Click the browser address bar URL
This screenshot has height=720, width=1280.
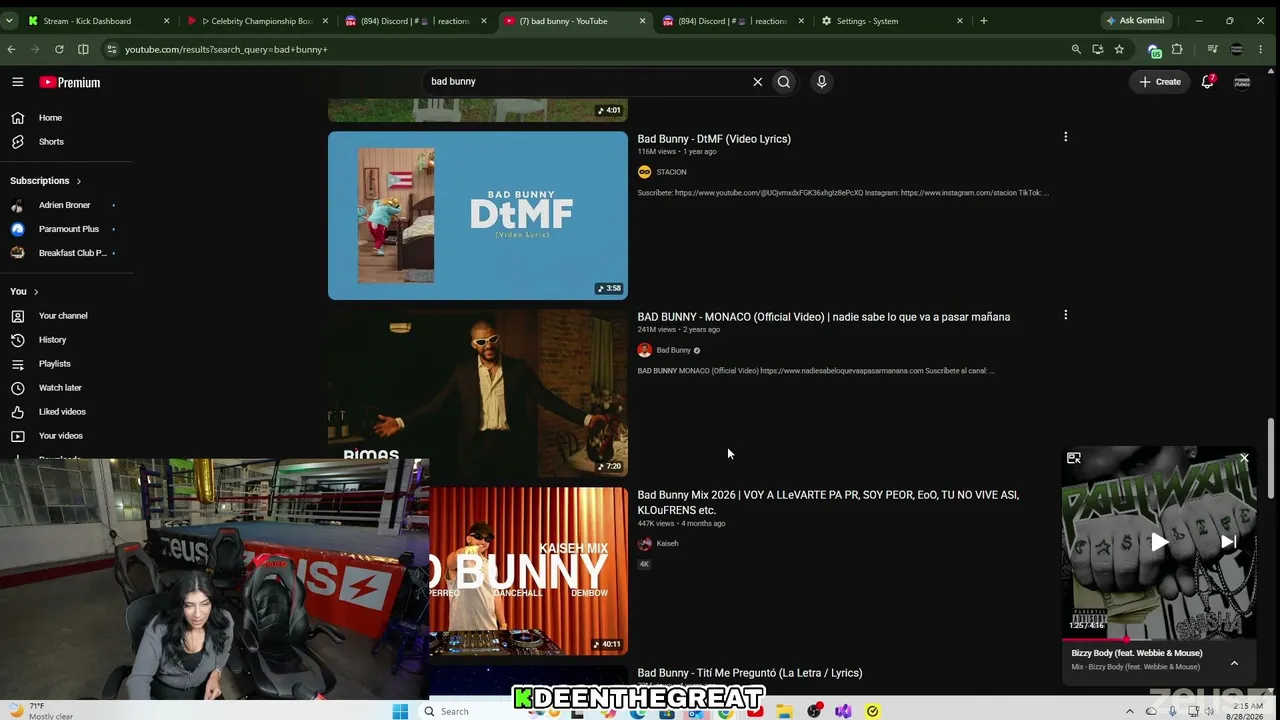226,49
